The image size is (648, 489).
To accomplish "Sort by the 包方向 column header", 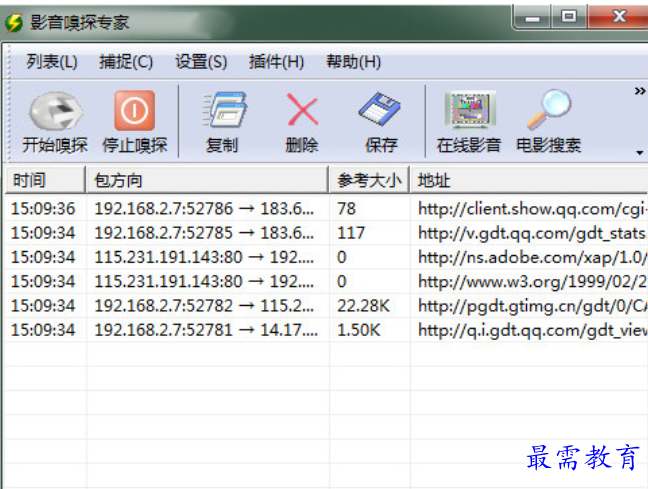I will 207,180.
